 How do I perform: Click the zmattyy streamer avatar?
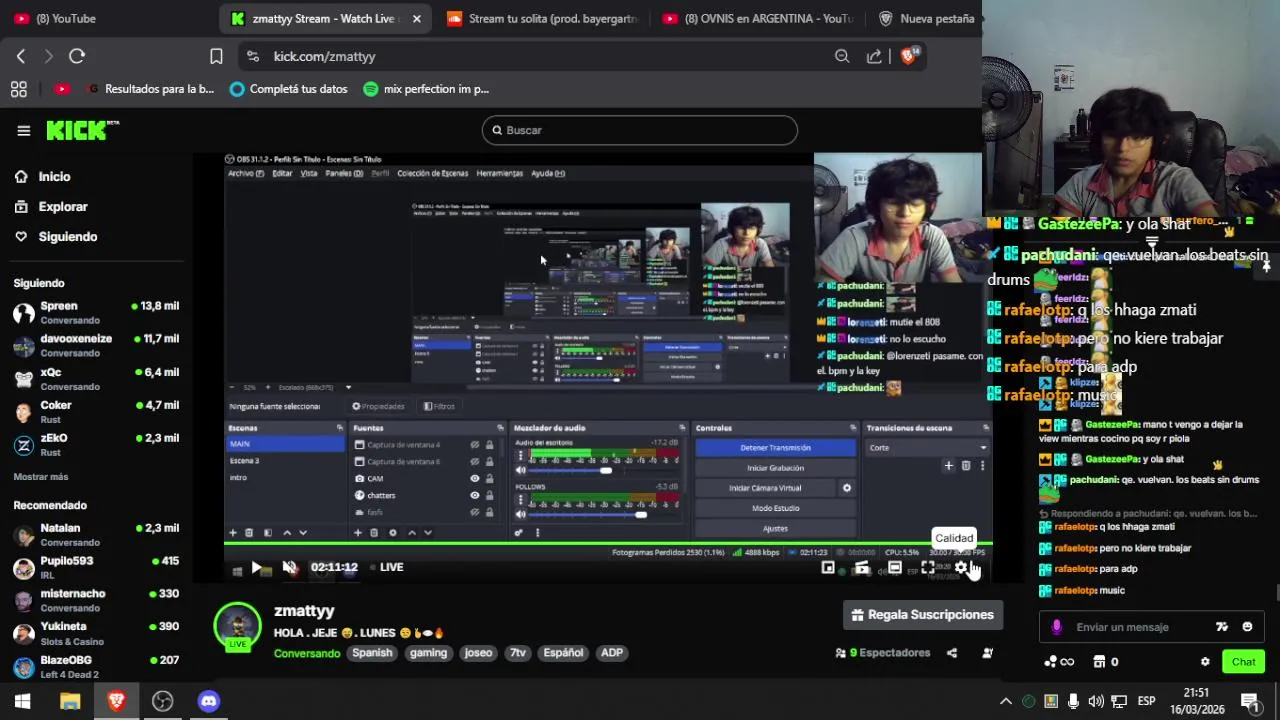(238, 626)
